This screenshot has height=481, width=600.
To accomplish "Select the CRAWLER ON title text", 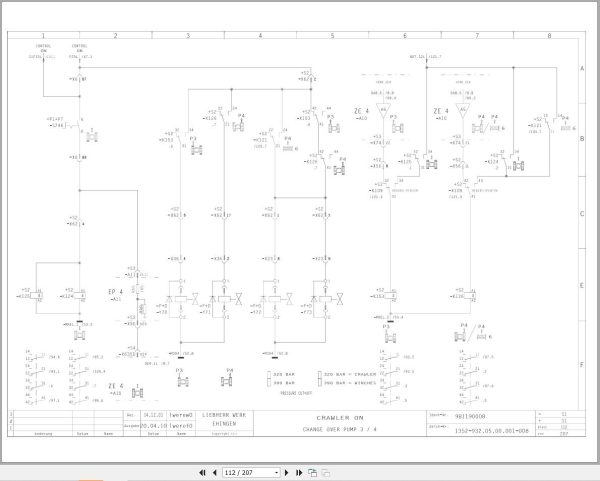I will [340, 418].
